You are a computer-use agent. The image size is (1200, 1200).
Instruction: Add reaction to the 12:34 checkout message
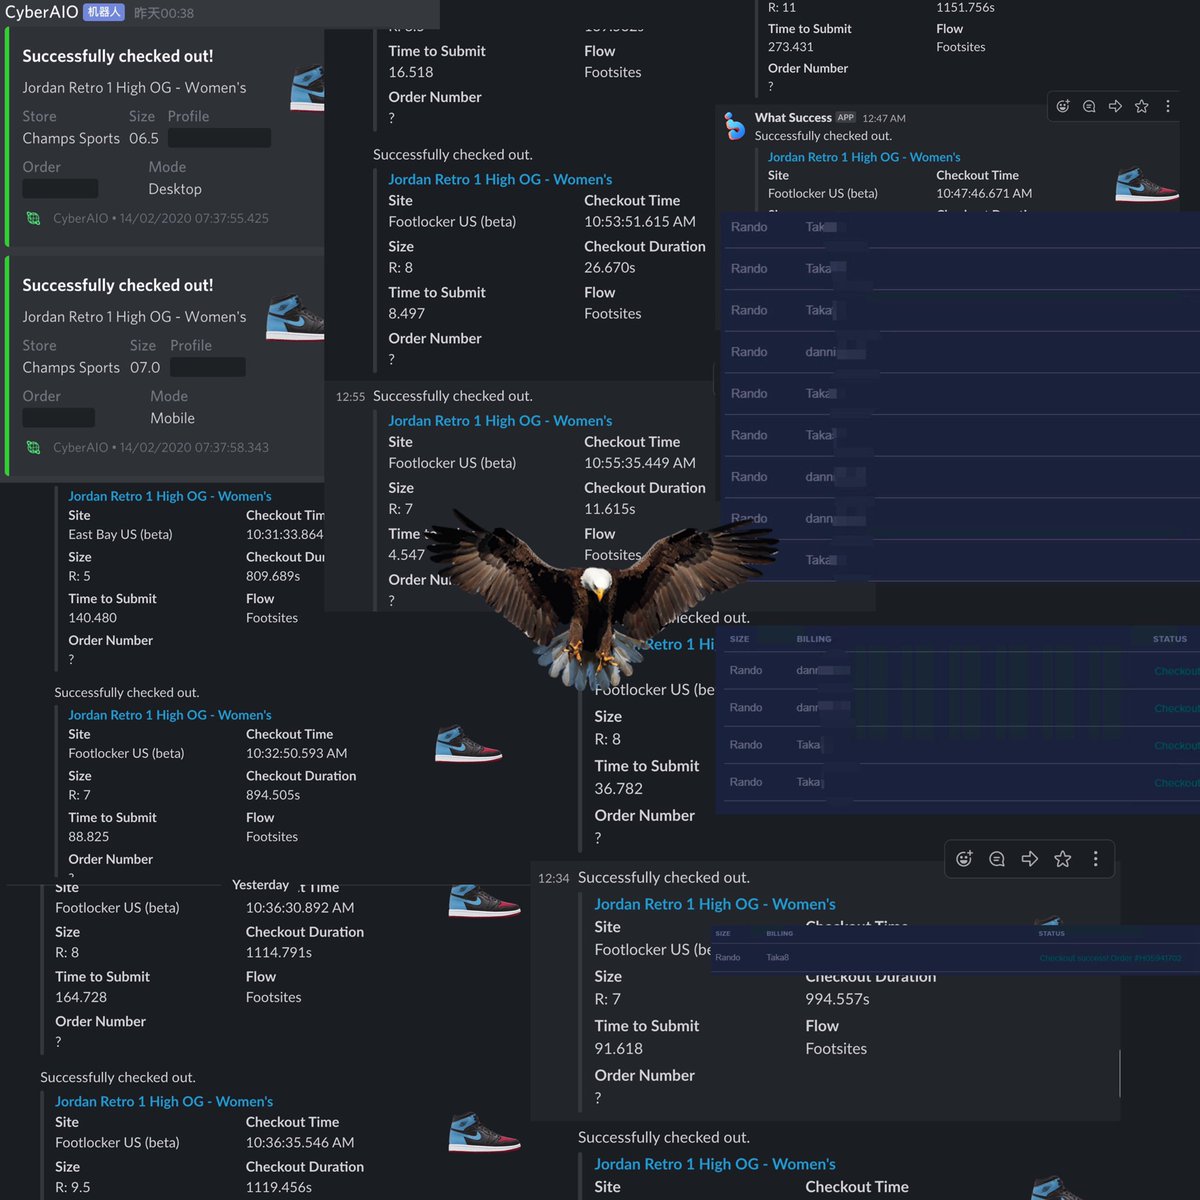tap(964, 859)
